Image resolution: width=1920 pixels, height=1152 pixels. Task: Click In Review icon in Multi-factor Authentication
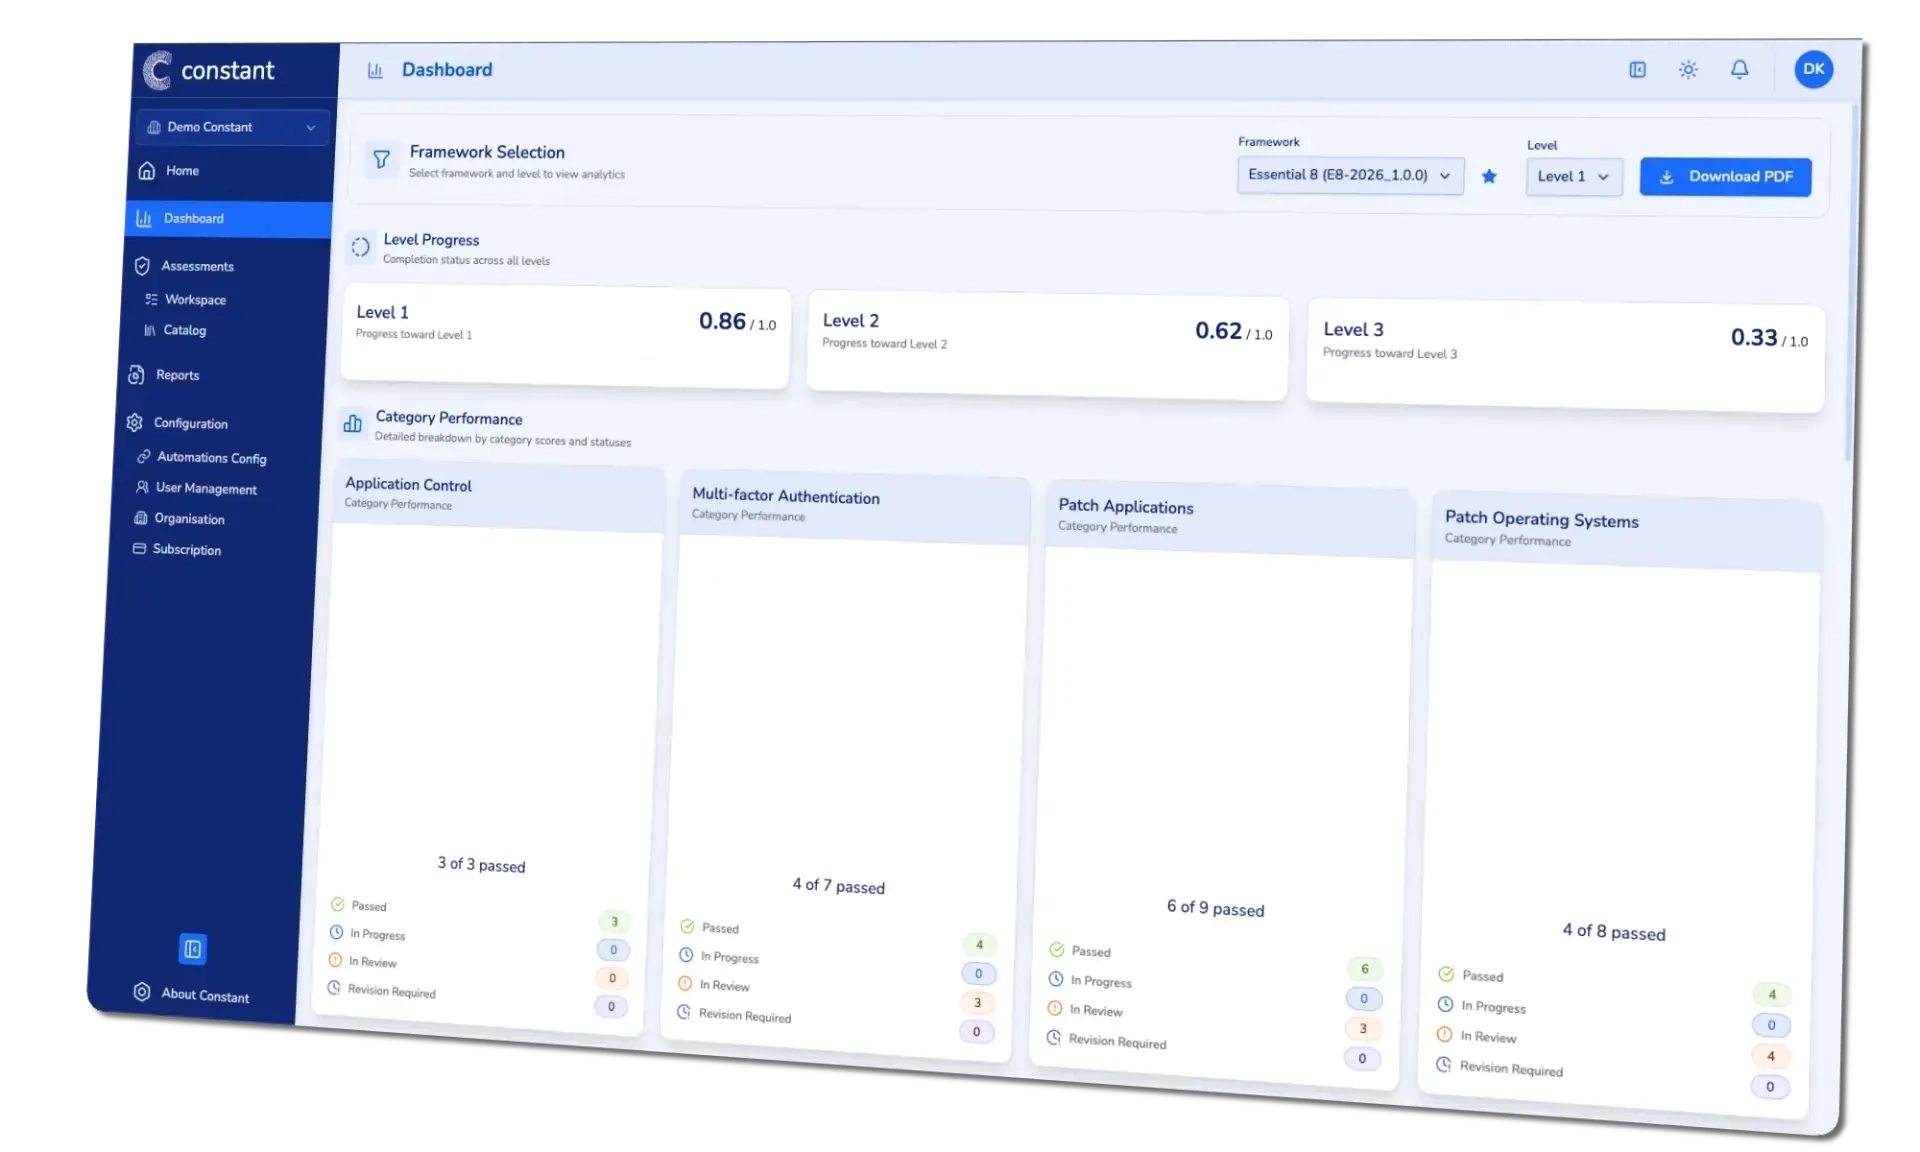(685, 984)
